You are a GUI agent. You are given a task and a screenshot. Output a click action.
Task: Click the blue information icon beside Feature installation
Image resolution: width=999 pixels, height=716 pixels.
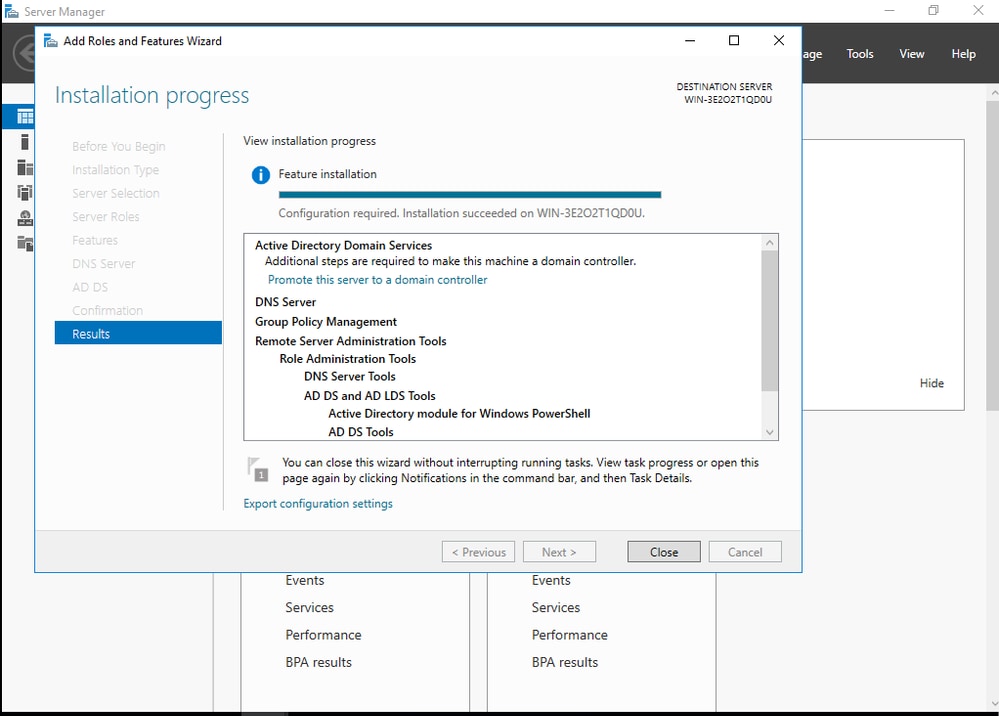pyautogui.click(x=261, y=175)
